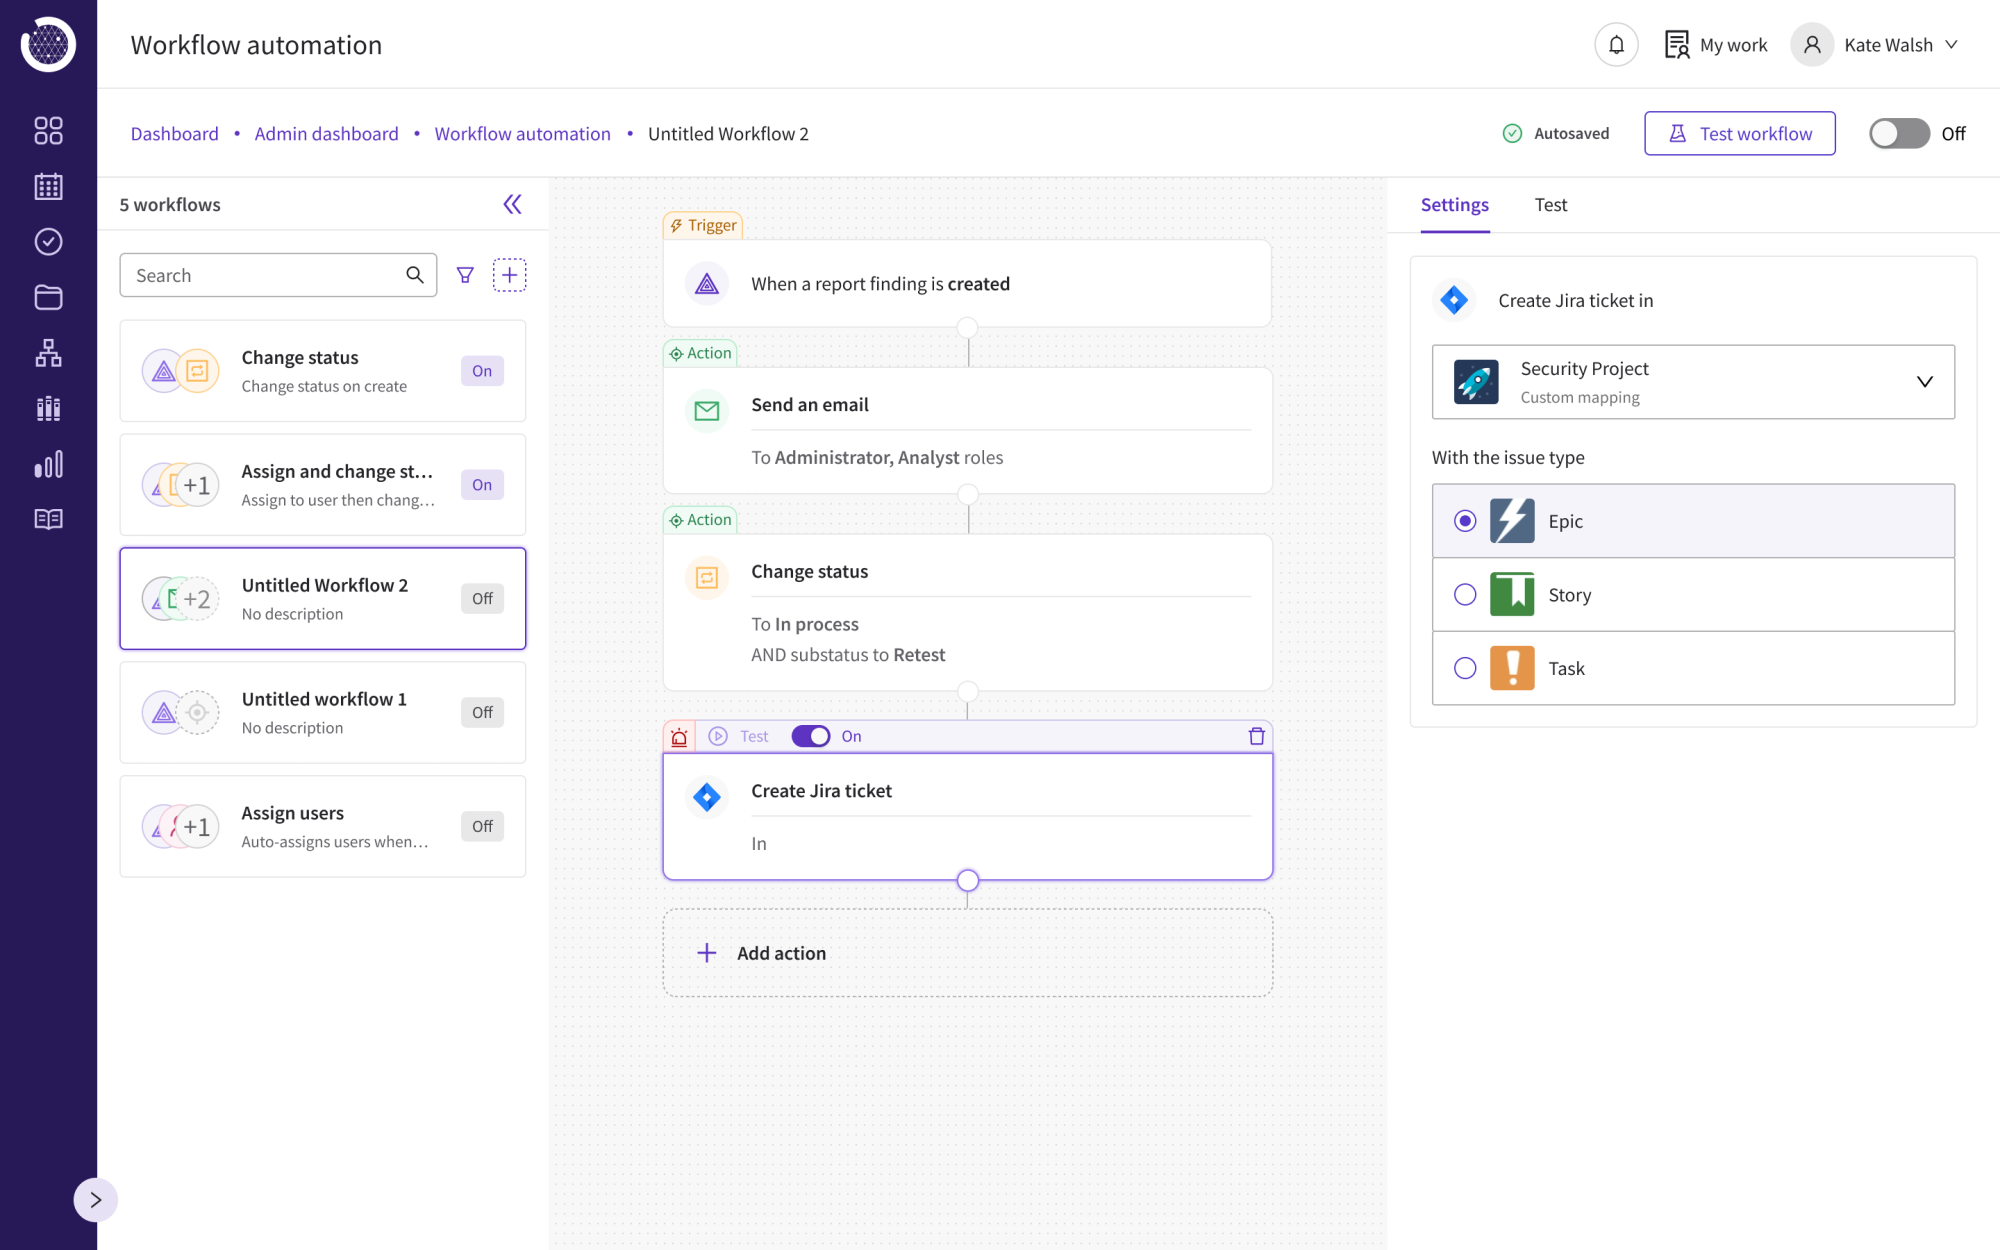Switch to the Test tab
This screenshot has width=2000, height=1250.
(x=1551, y=205)
